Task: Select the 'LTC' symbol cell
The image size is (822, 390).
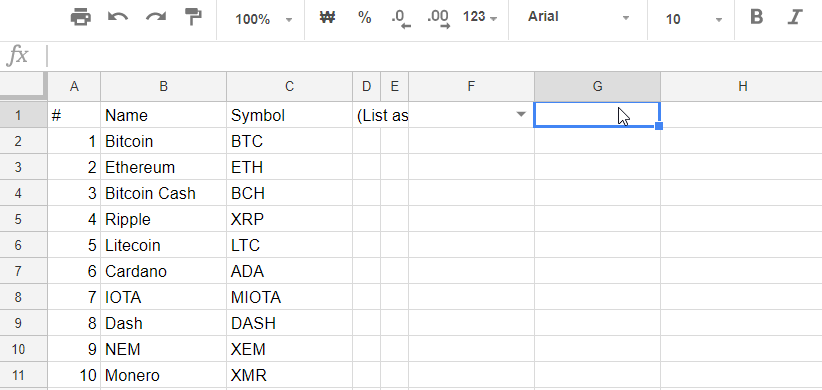Action: click(x=289, y=245)
